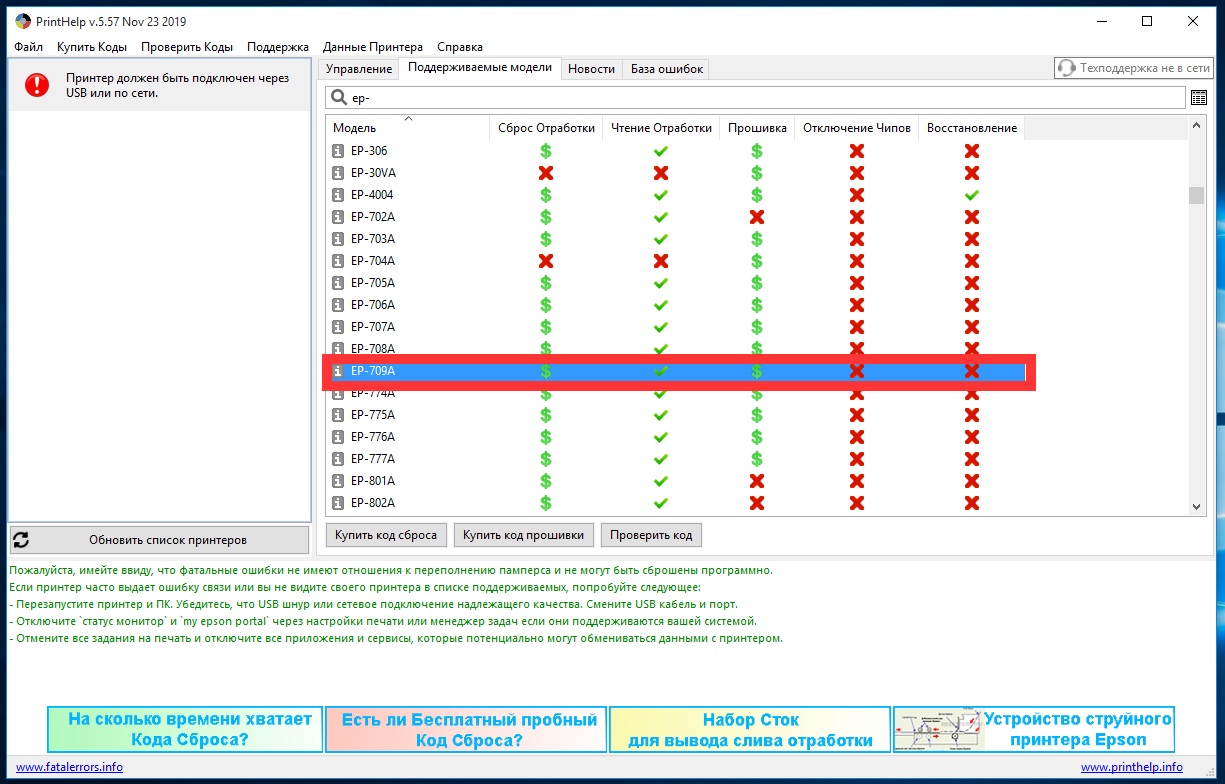Sort by Сброс Отработки column header

point(546,128)
